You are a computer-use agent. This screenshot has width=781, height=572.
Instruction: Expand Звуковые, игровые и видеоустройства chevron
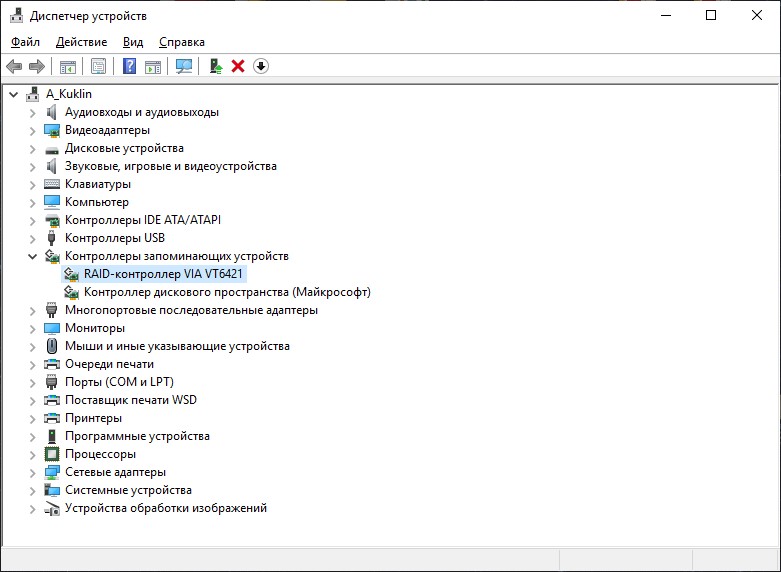click(33, 166)
